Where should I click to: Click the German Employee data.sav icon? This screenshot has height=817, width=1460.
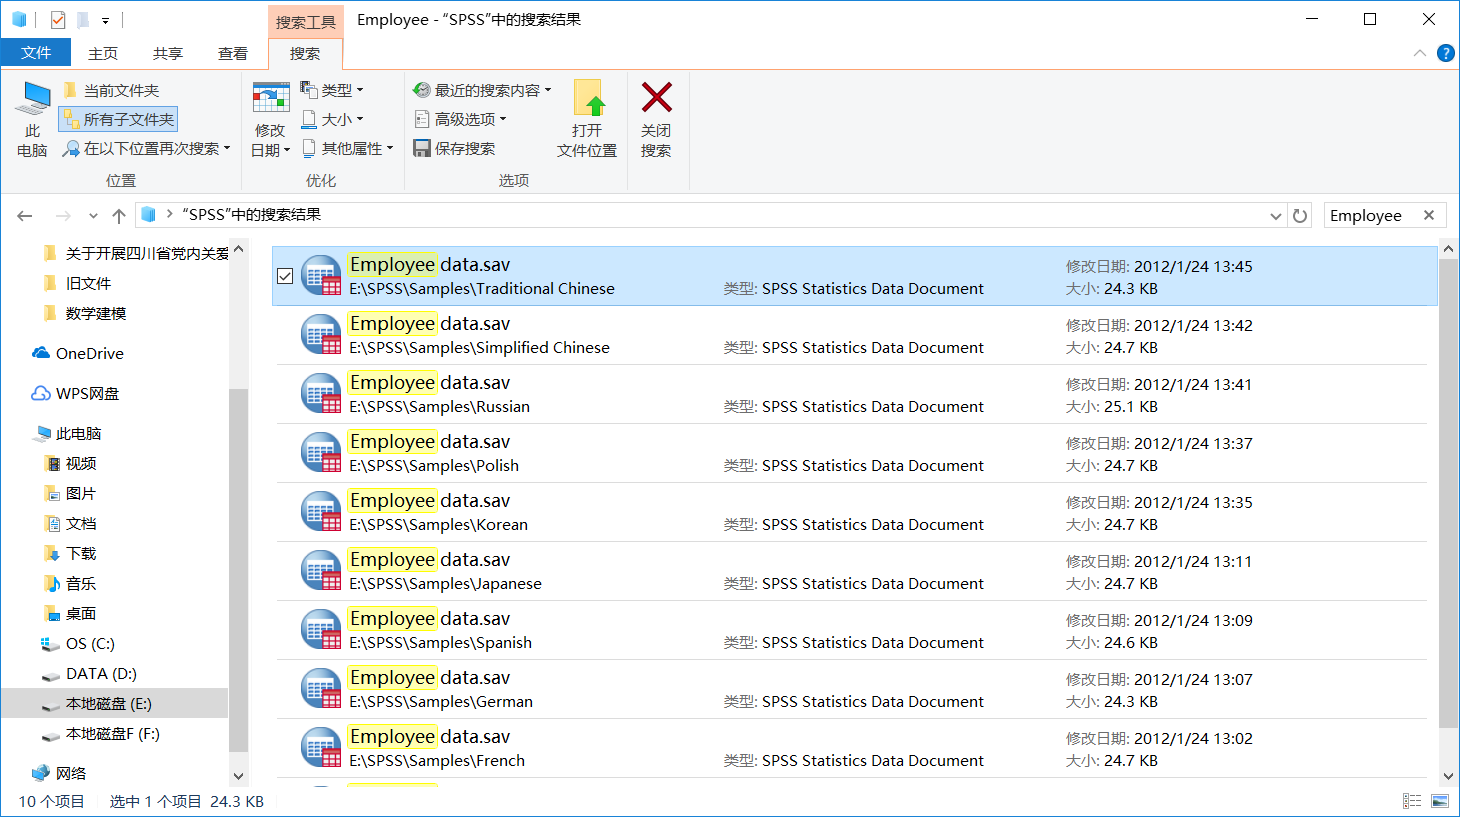pyautogui.click(x=322, y=689)
